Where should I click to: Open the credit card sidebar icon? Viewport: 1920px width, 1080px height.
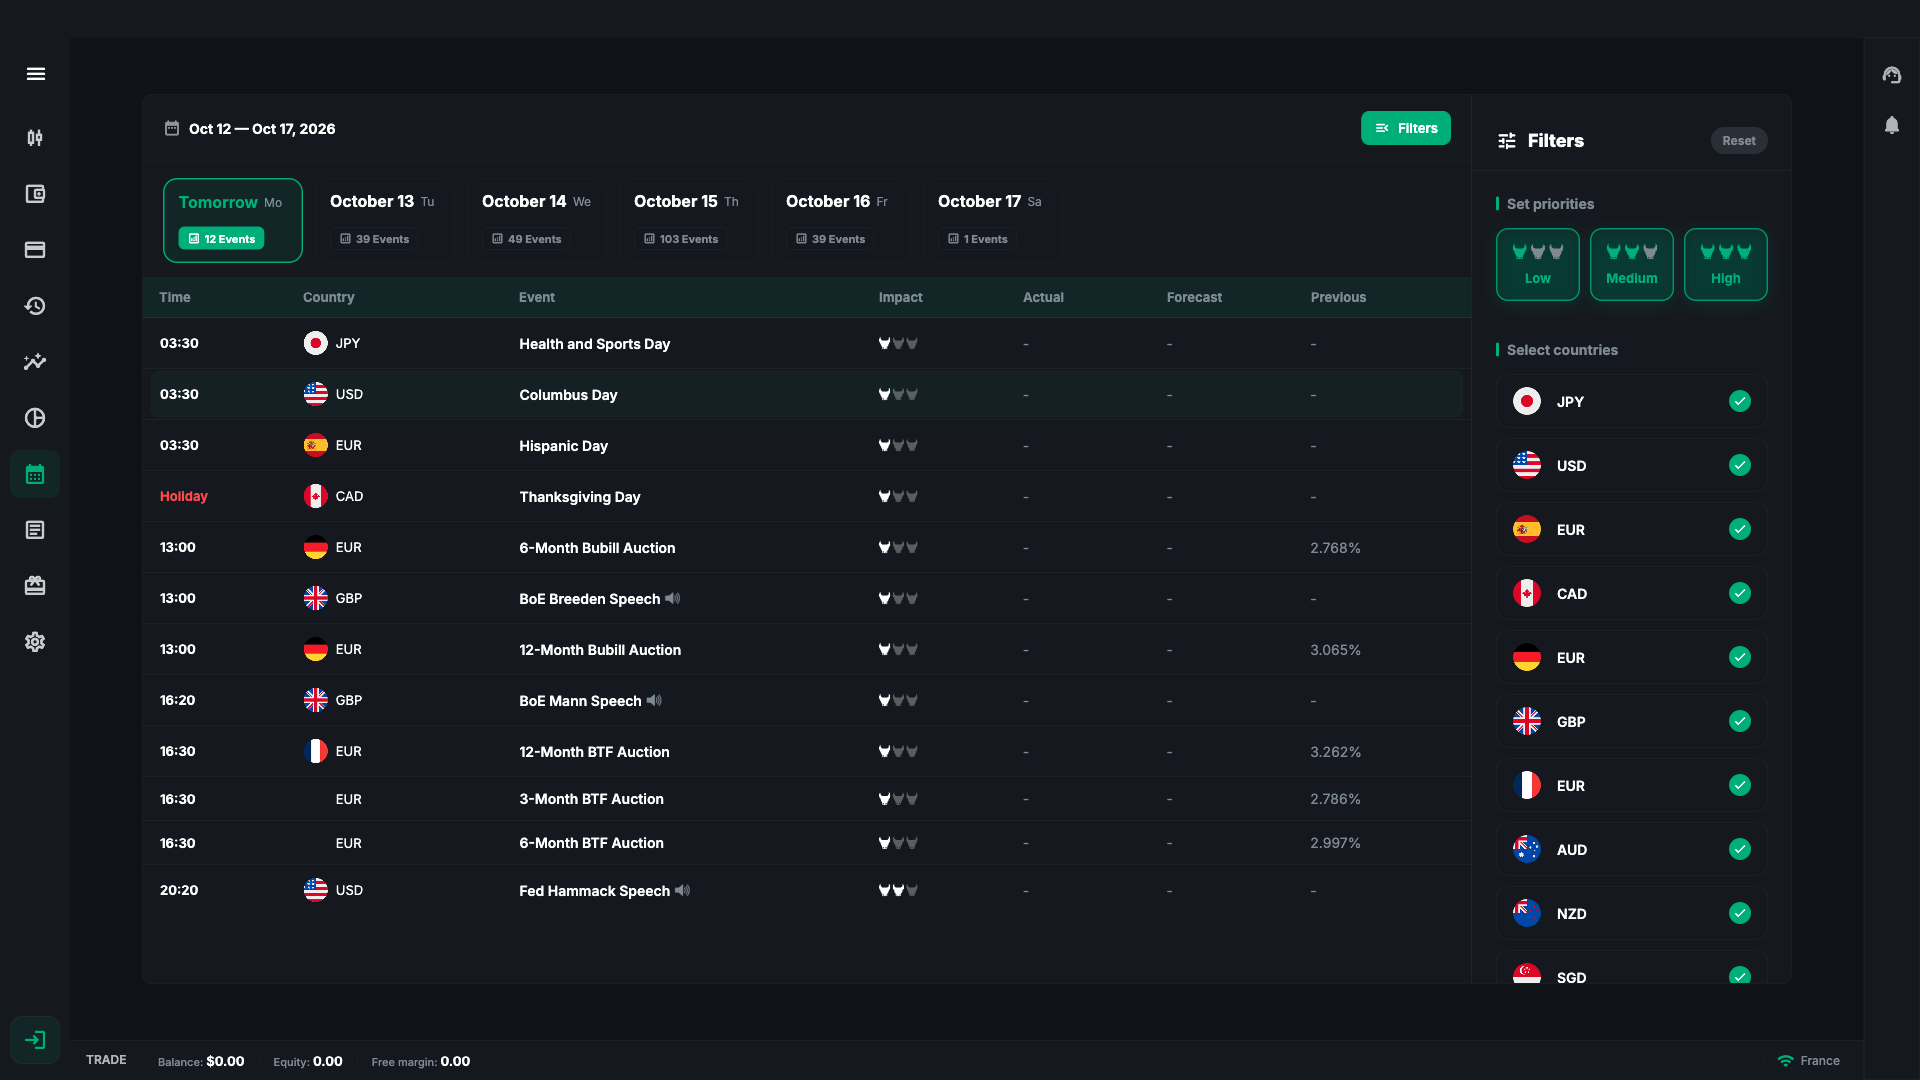pos(35,250)
